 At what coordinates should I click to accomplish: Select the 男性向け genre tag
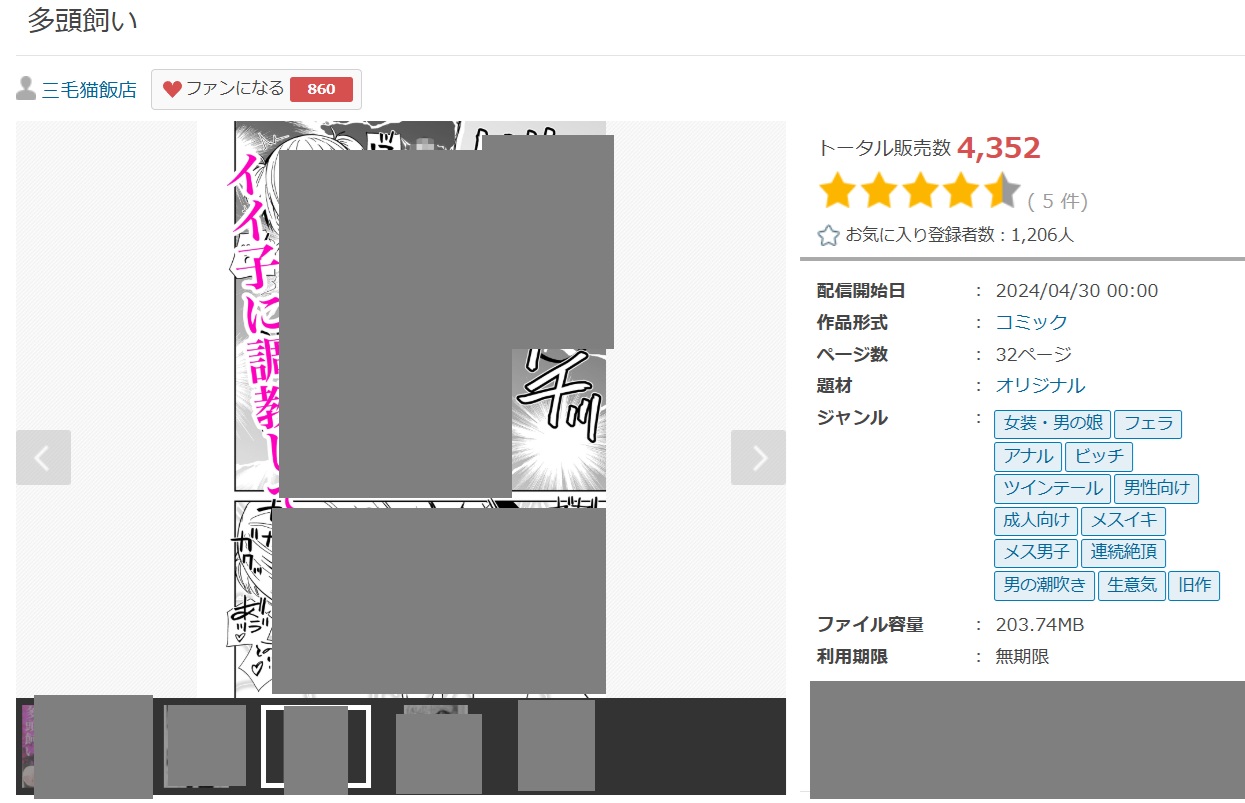1155,488
